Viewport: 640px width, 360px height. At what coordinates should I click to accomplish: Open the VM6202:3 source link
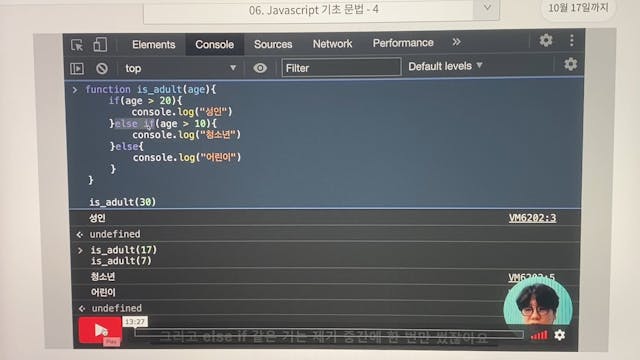(x=532, y=218)
